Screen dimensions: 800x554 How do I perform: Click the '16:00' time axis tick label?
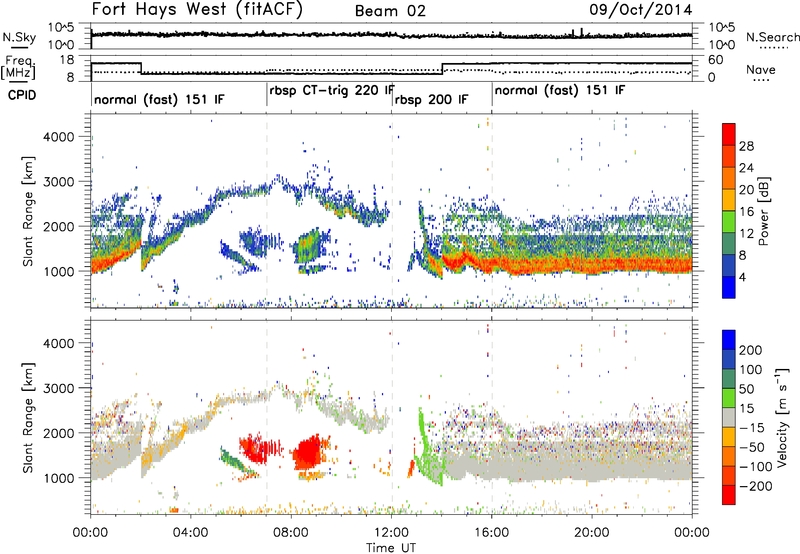[x=491, y=533]
